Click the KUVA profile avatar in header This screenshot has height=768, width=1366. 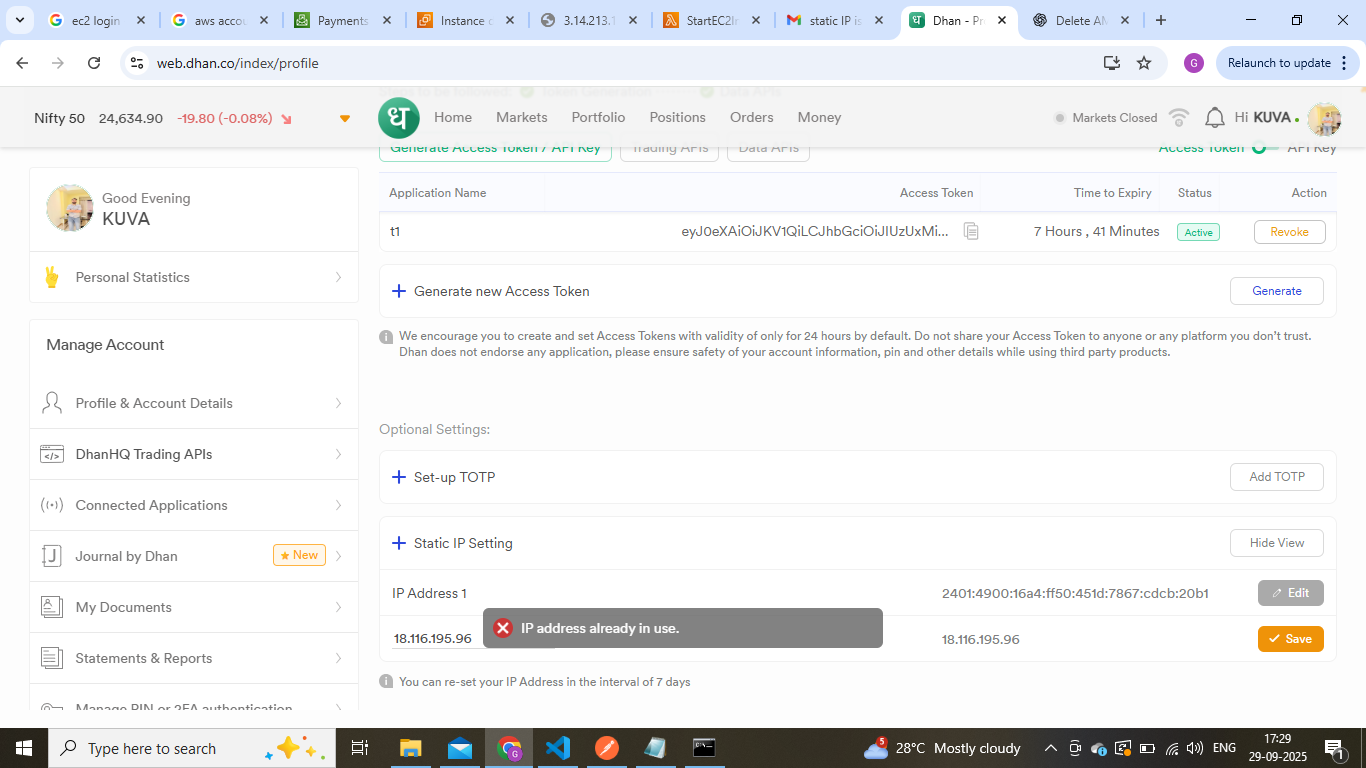coord(1324,118)
